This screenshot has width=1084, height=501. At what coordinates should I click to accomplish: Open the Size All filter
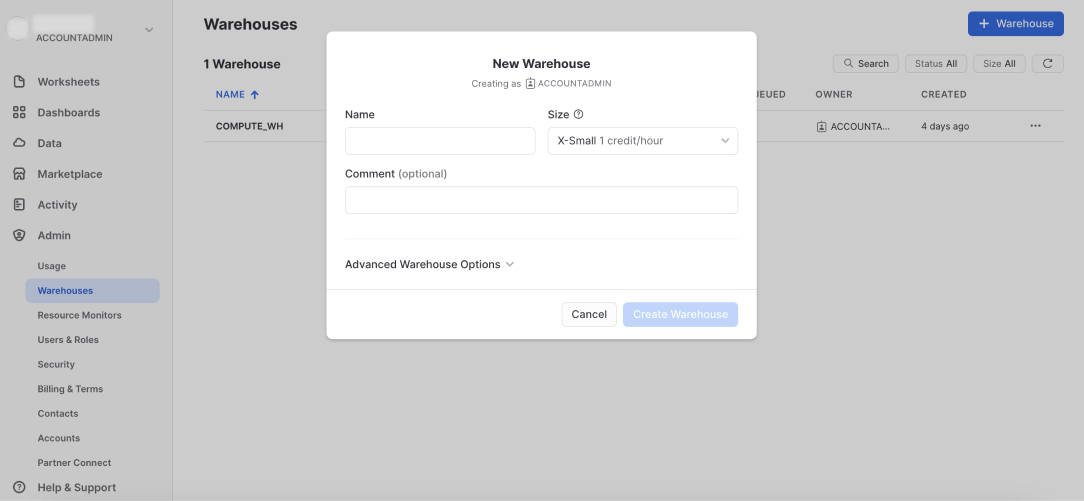click(x=999, y=64)
